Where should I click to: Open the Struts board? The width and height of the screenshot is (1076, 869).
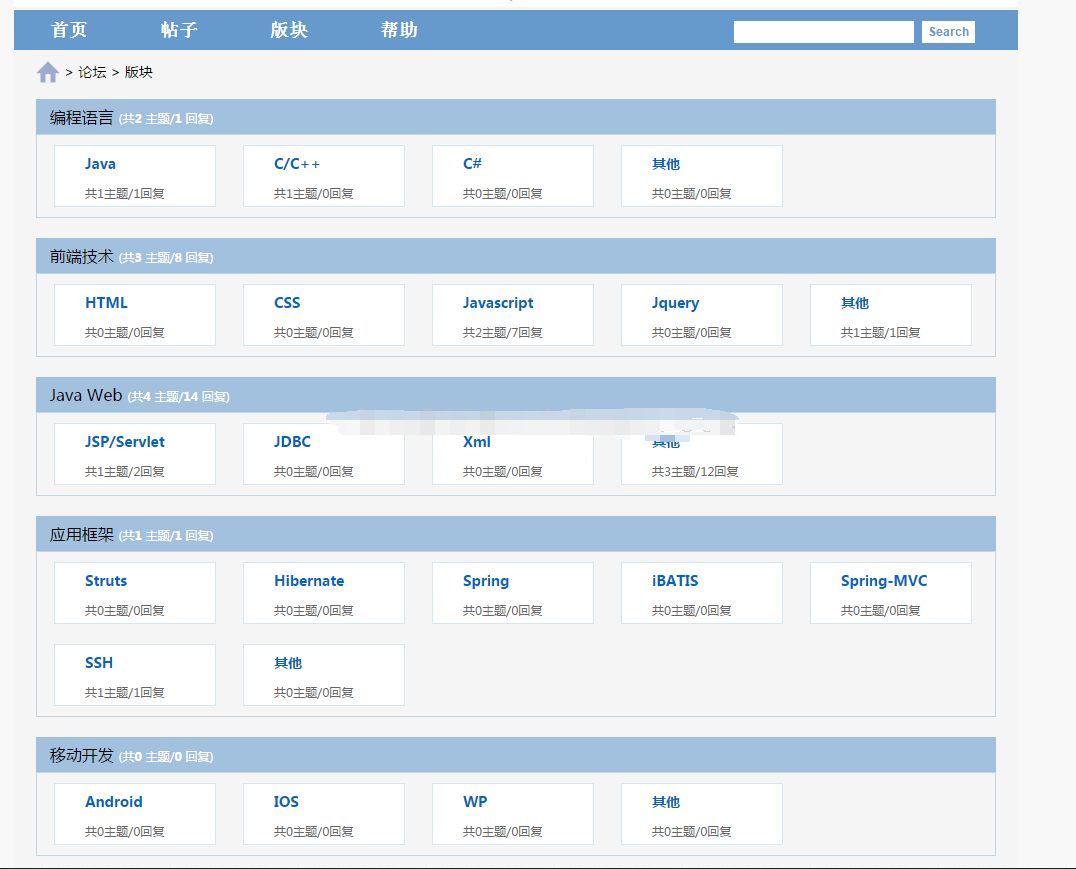pos(106,581)
